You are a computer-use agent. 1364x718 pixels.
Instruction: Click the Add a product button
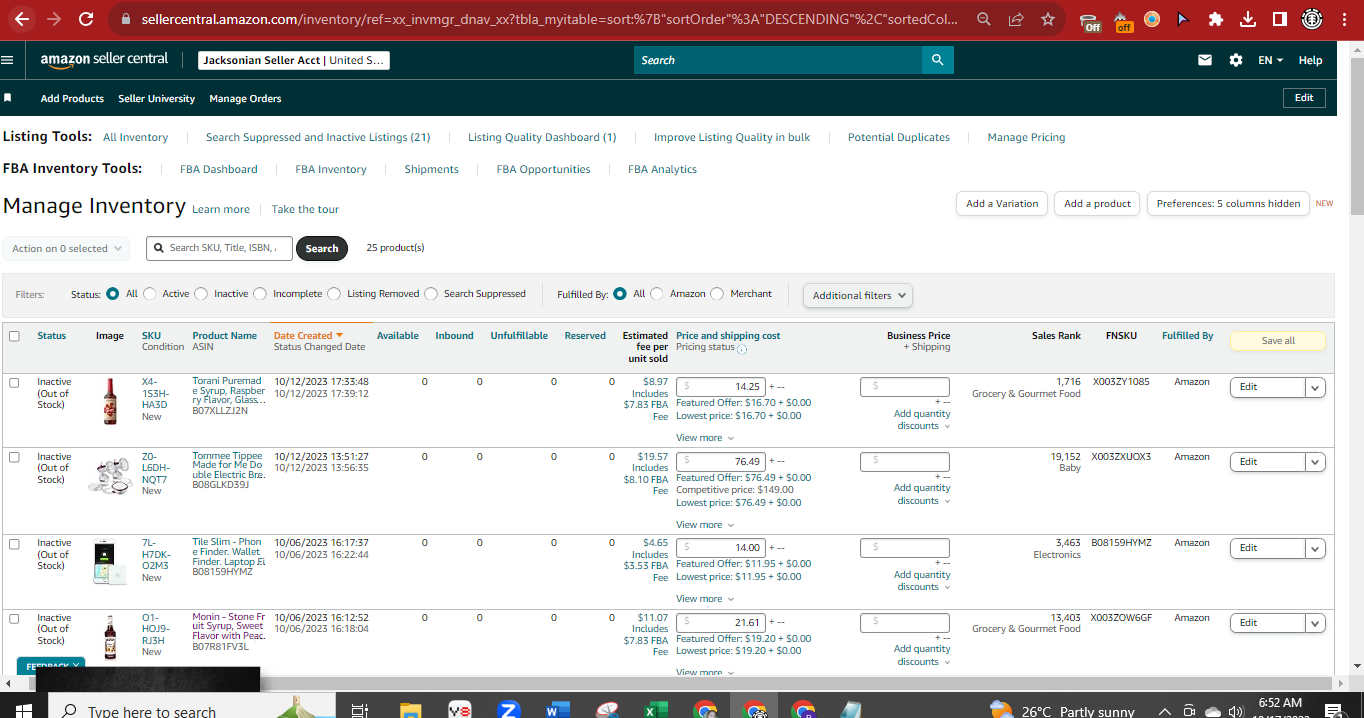coord(1097,203)
